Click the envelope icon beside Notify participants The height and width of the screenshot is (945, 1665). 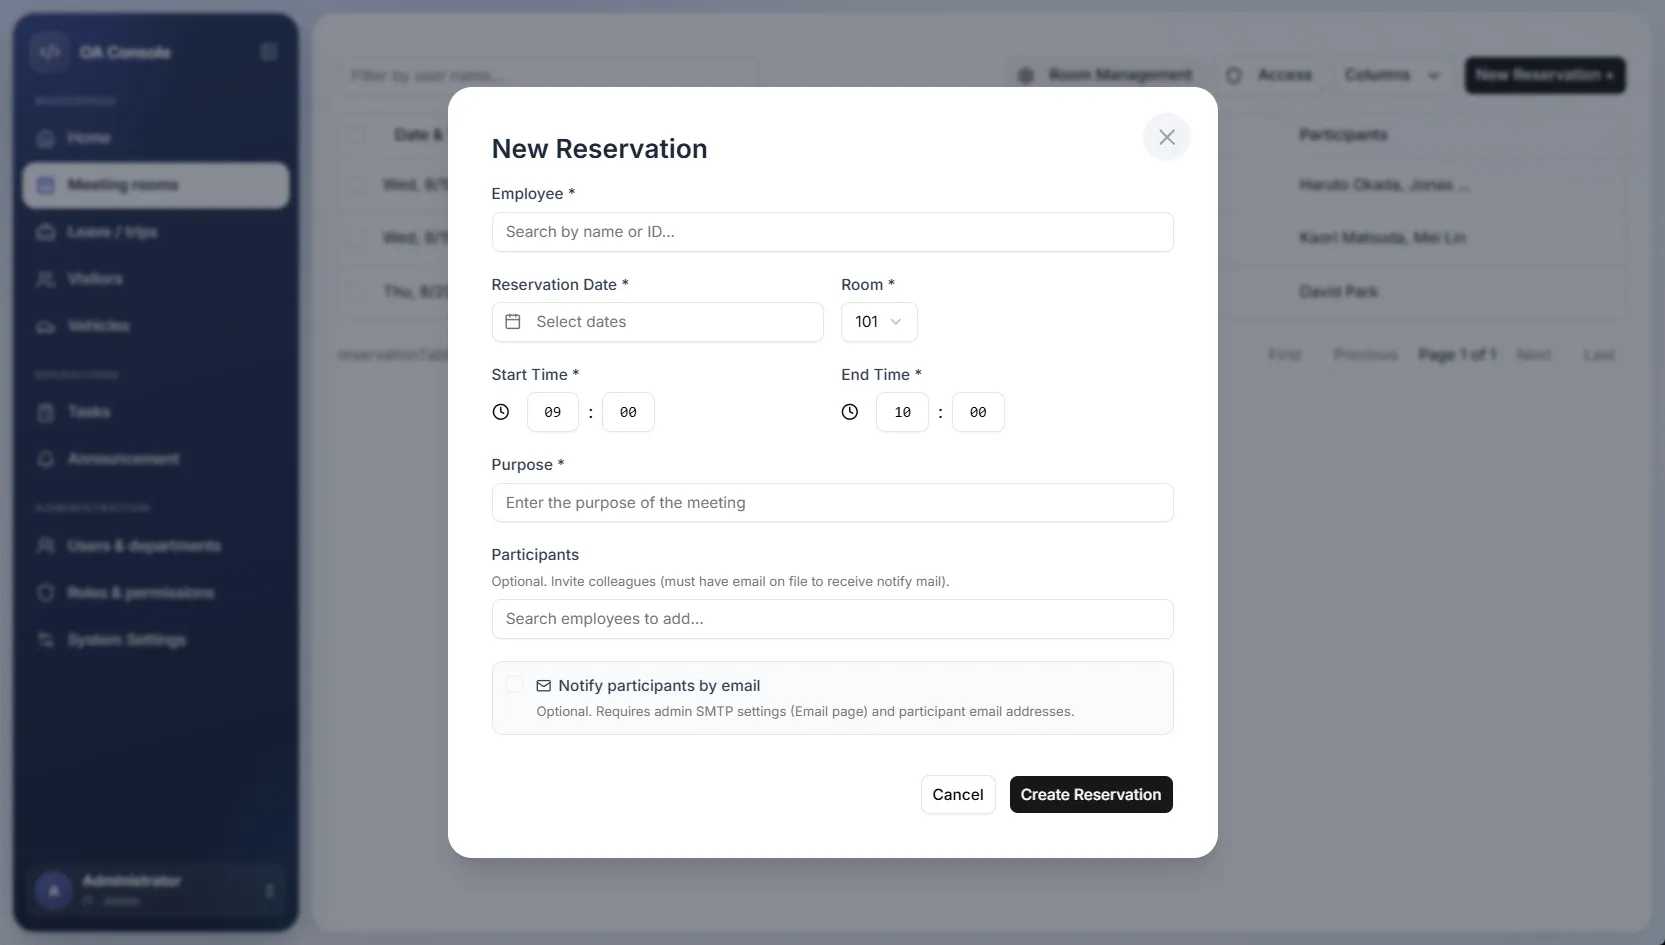pos(544,686)
